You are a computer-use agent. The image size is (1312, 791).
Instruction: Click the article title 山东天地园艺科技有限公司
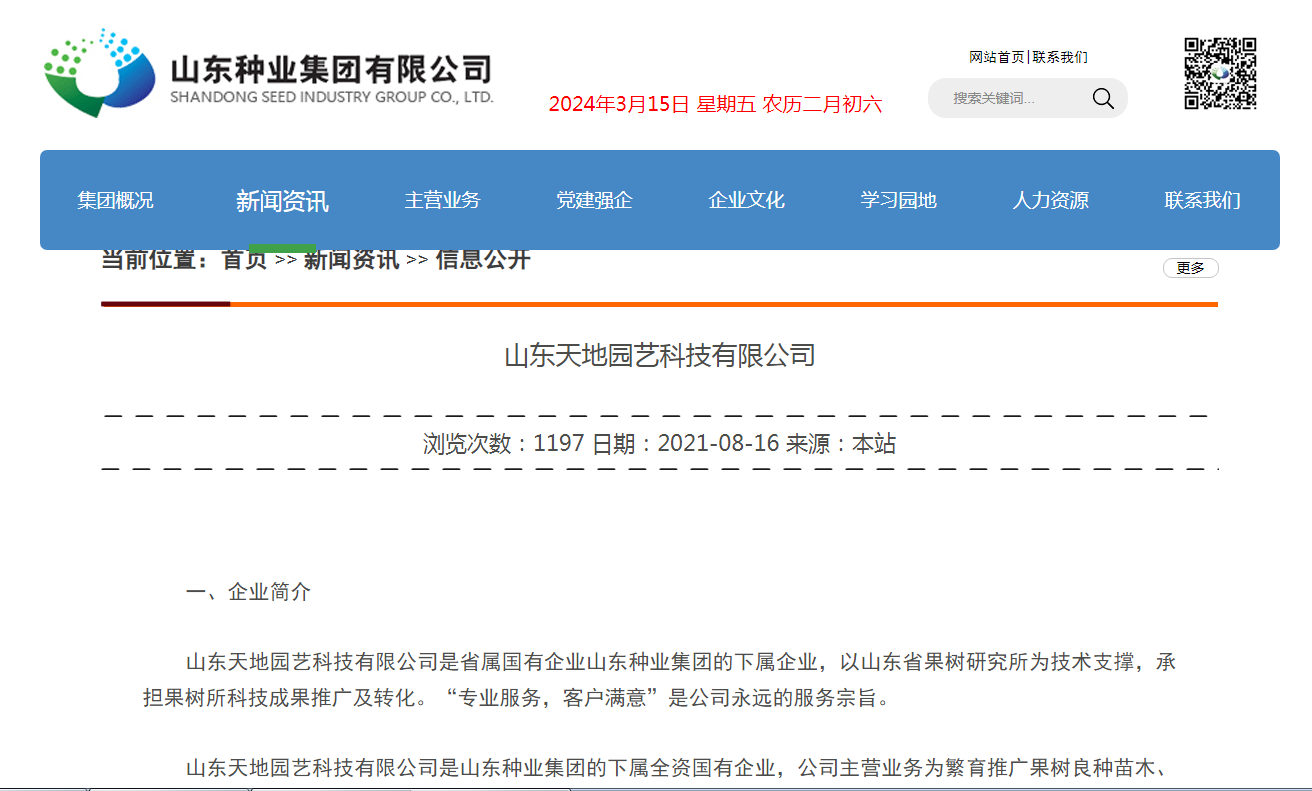[x=660, y=355]
